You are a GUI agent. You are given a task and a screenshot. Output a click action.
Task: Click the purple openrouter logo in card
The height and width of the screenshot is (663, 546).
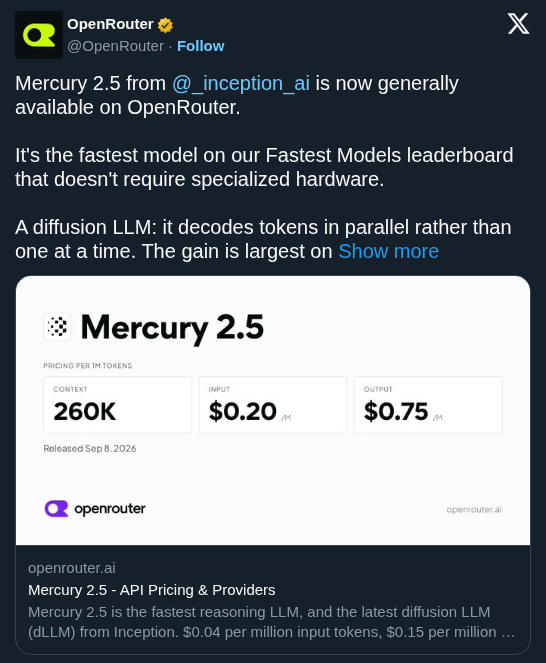click(x=56, y=509)
